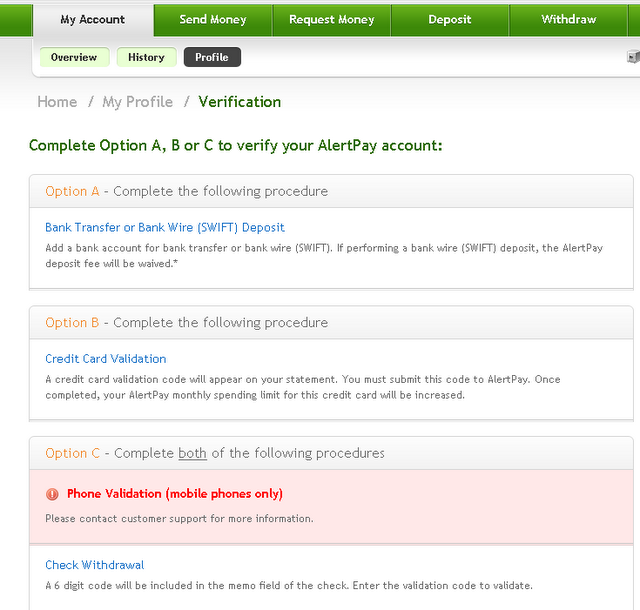Open the History sub-tab
640x610 pixels.
click(x=147, y=57)
